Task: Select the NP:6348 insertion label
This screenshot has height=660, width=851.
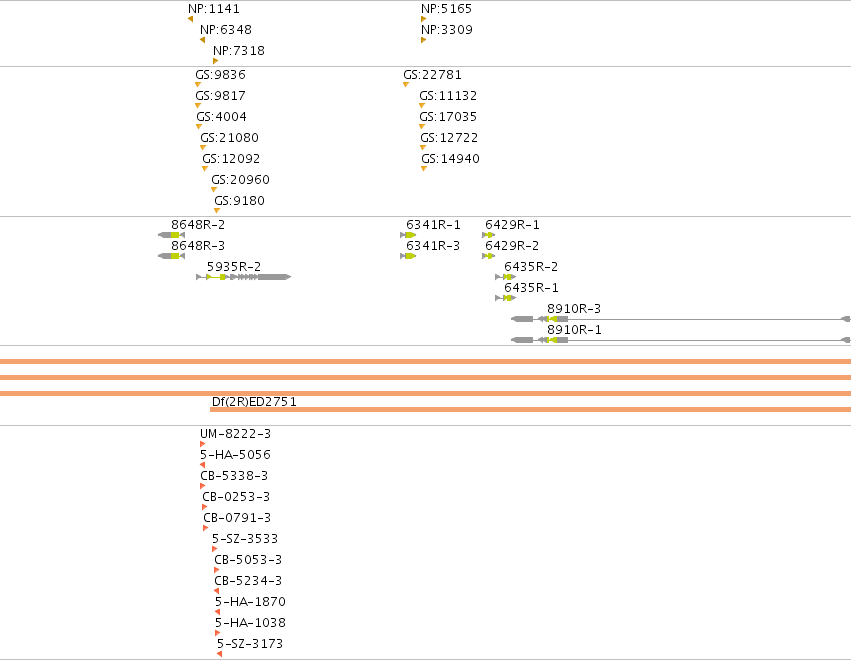Action: coord(226,30)
